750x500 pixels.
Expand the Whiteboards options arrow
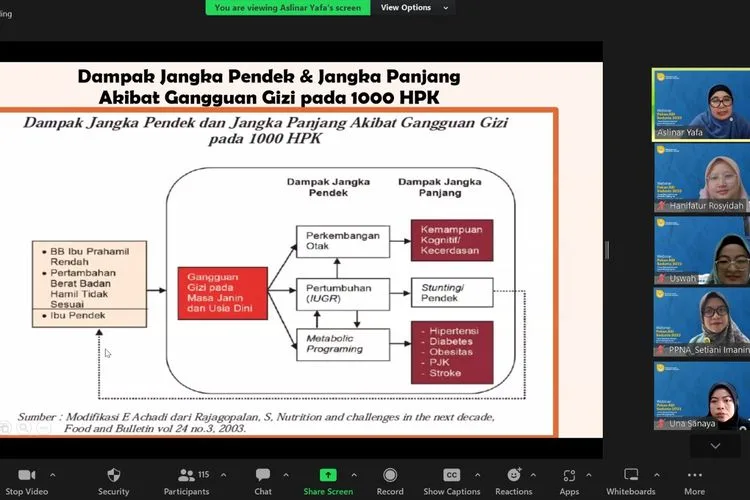(x=657, y=475)
